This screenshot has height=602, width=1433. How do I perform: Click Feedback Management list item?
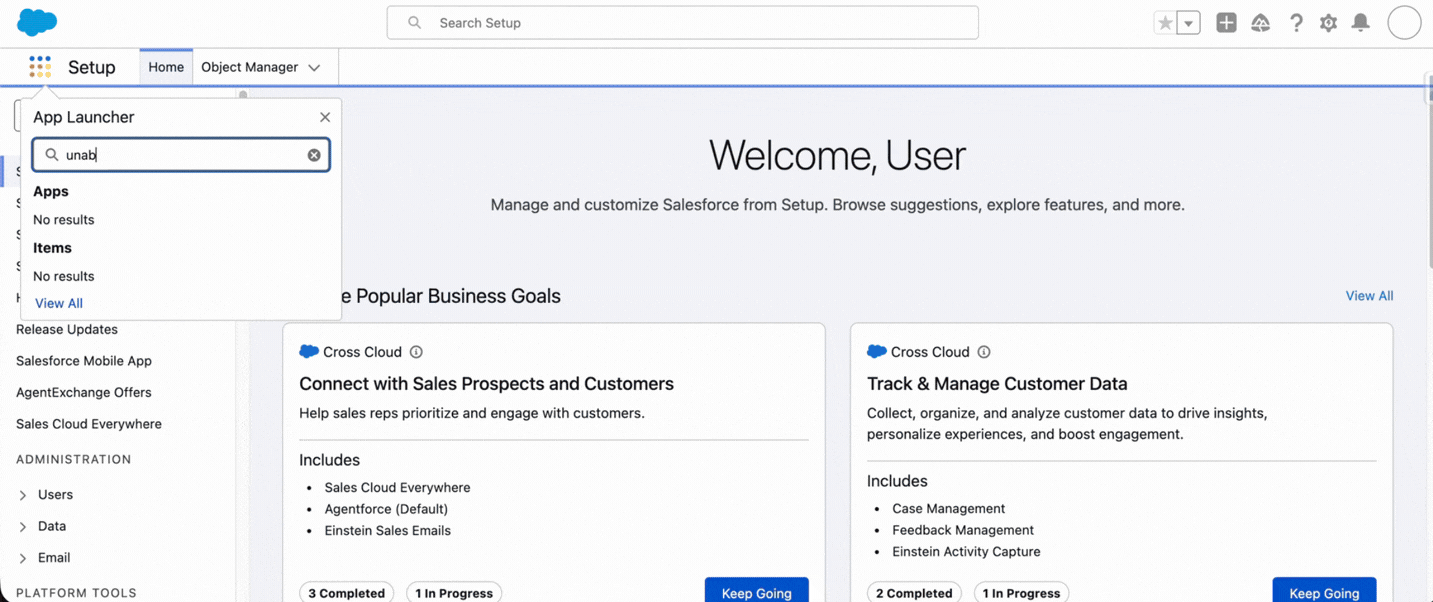pos(963,530)
